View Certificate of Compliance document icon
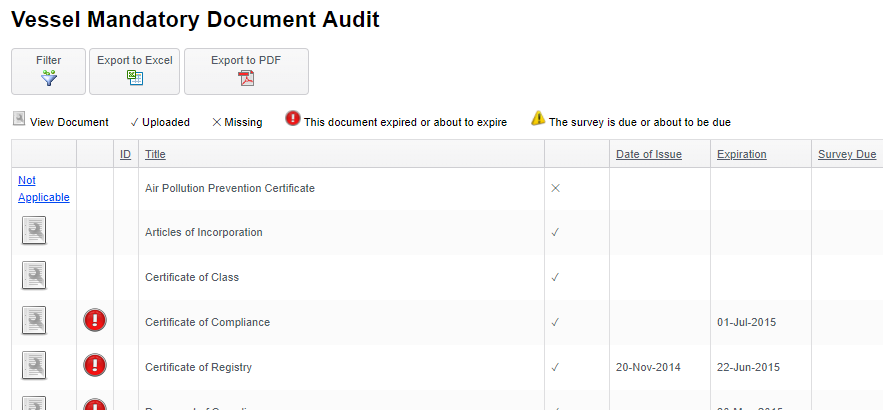This screenshot has height=410, width=883. pos(34,321)
